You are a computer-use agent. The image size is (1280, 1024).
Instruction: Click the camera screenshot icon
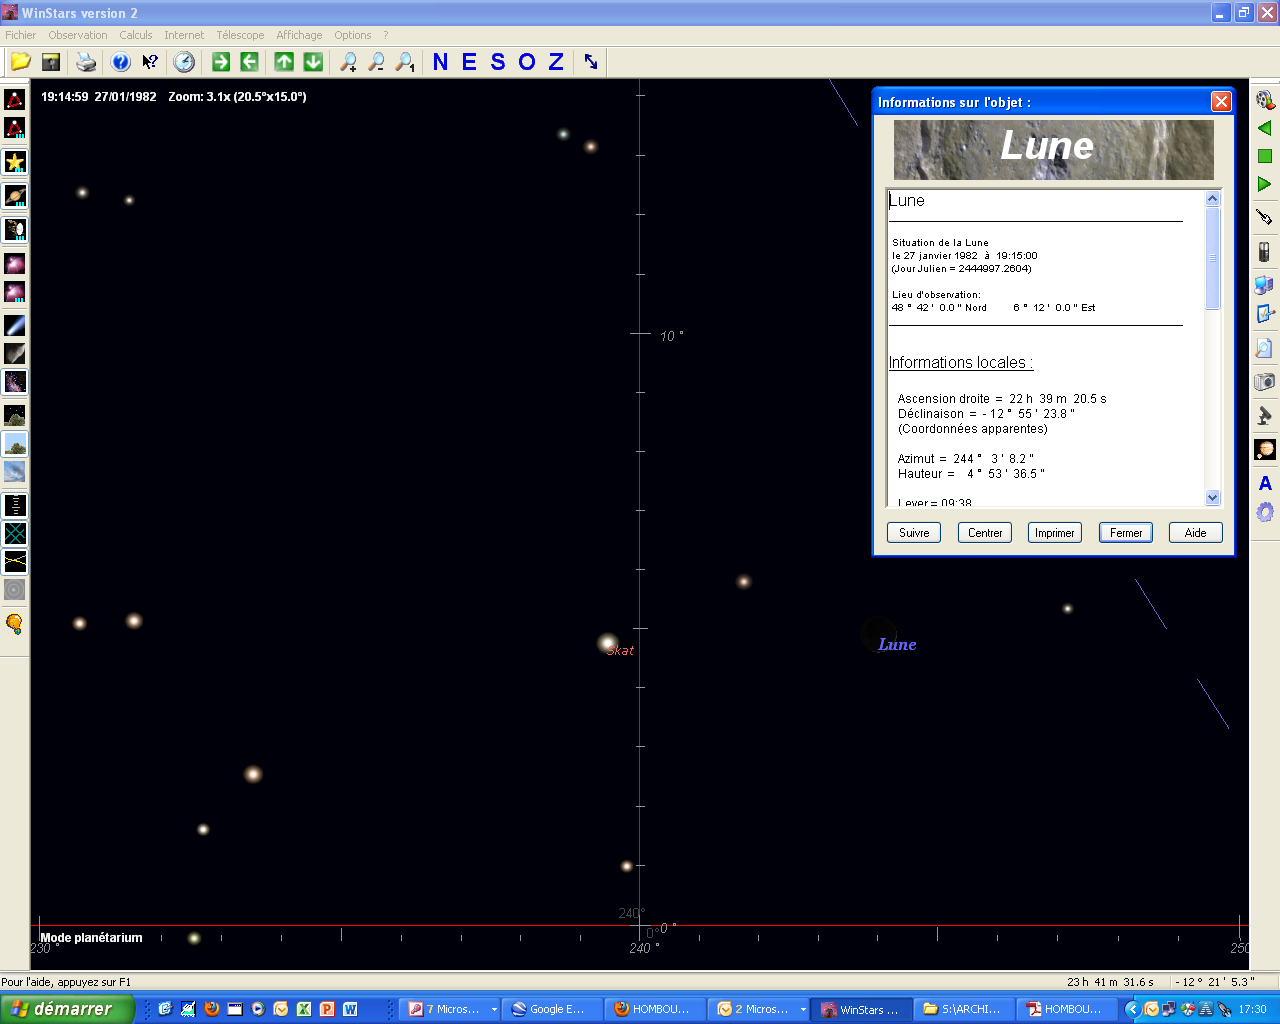pos(1265,381)
